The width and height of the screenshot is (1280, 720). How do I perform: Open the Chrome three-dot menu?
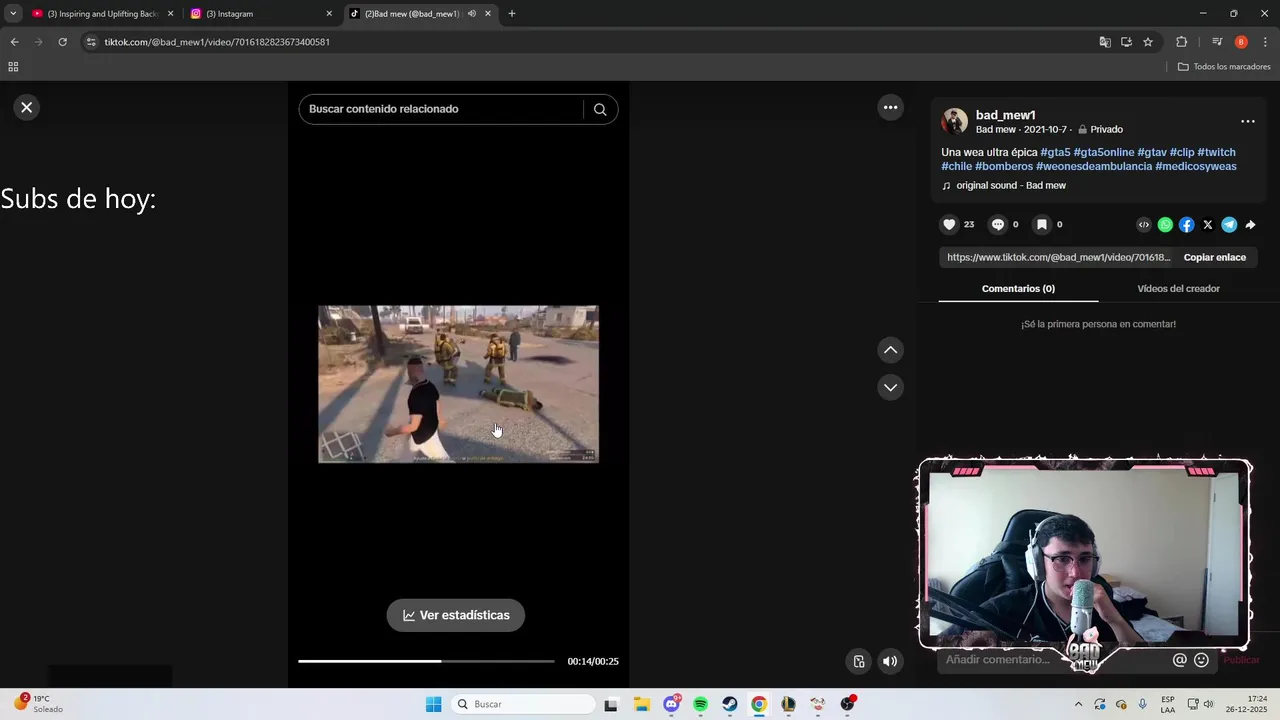tap(1265, 42)
